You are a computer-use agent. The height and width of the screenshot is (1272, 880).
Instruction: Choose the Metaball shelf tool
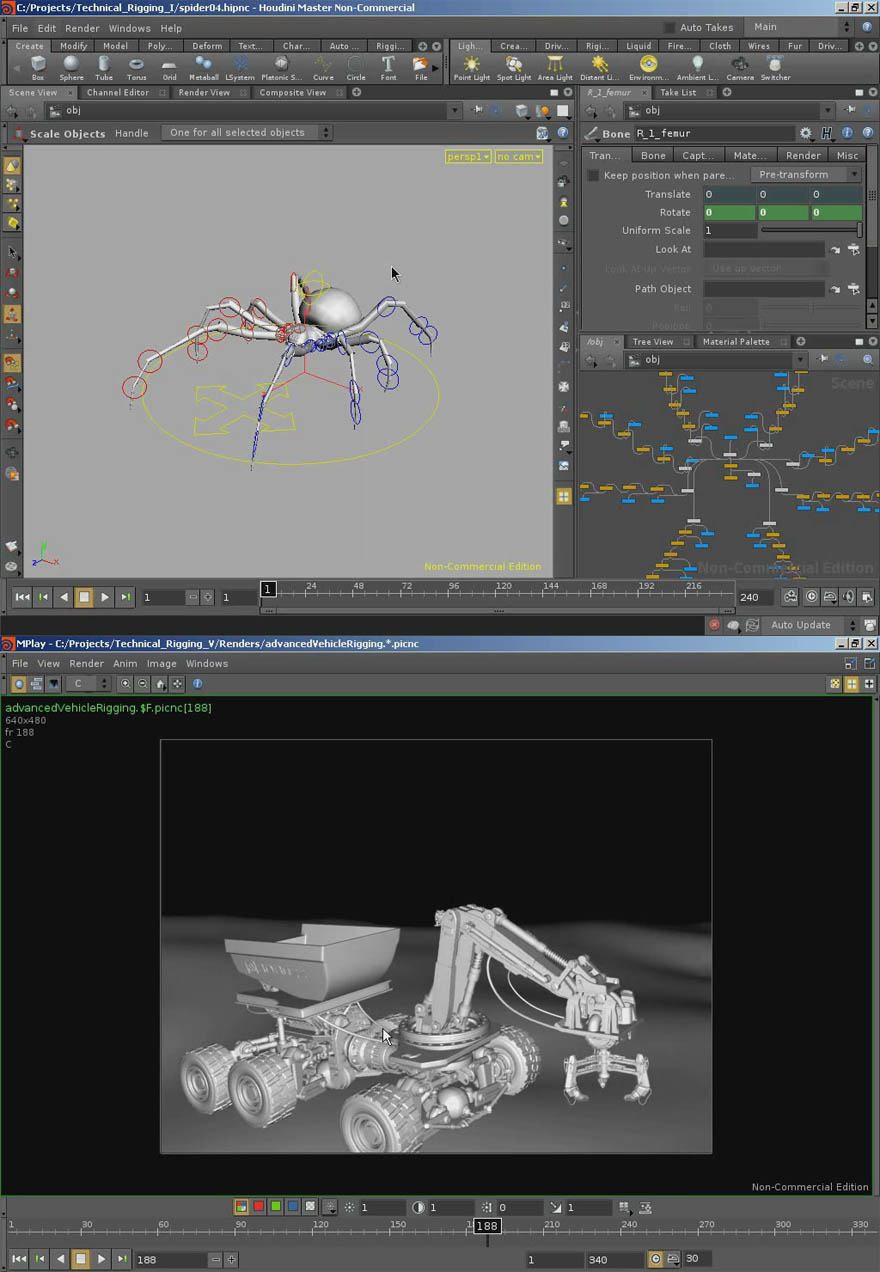(203, 67)
